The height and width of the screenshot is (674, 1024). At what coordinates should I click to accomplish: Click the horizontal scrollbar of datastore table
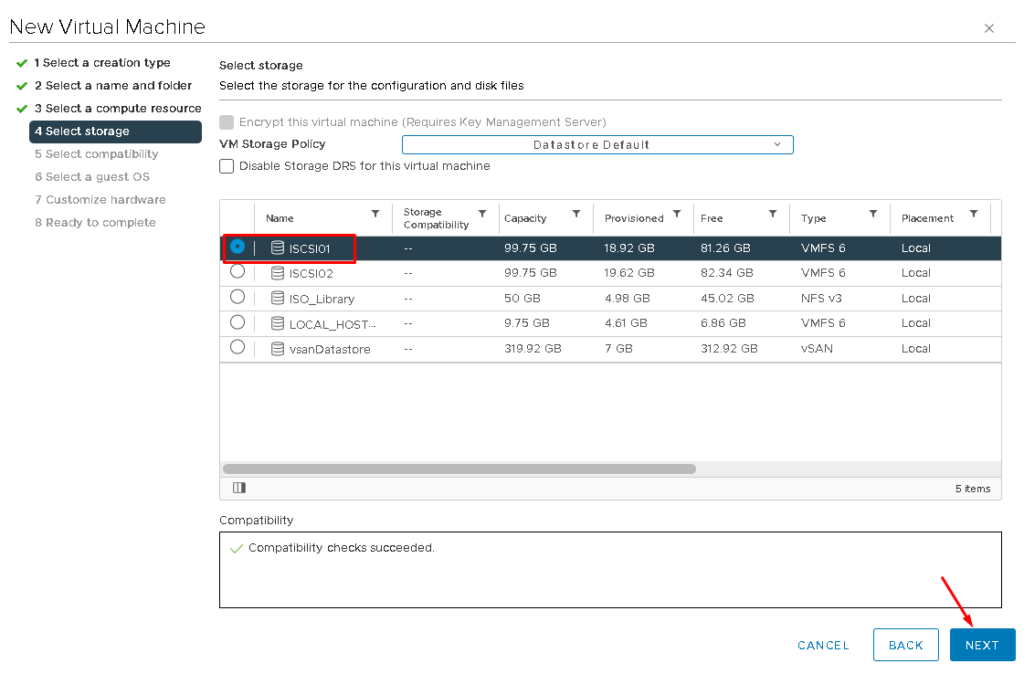pos(459,468)
